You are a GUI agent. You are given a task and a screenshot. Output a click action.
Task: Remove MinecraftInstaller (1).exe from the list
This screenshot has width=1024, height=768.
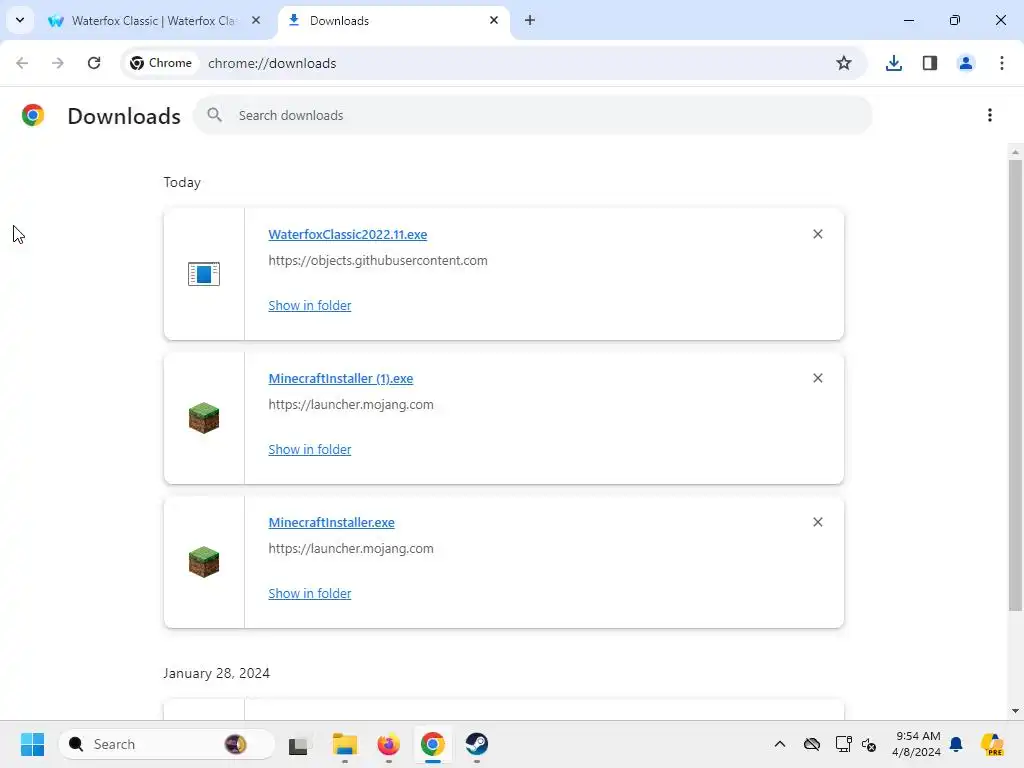pos(818,378)
